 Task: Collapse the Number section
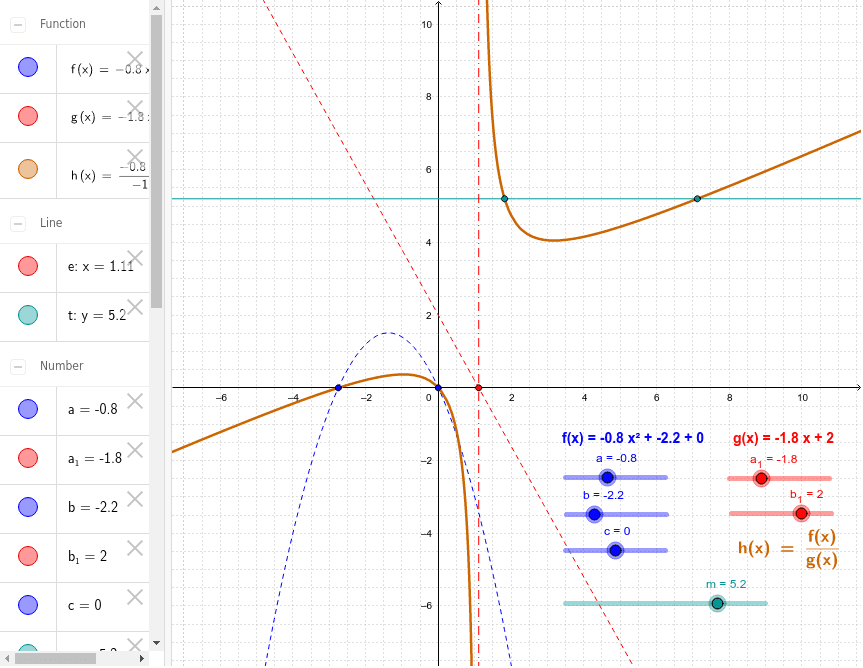[x=16, y=366]
